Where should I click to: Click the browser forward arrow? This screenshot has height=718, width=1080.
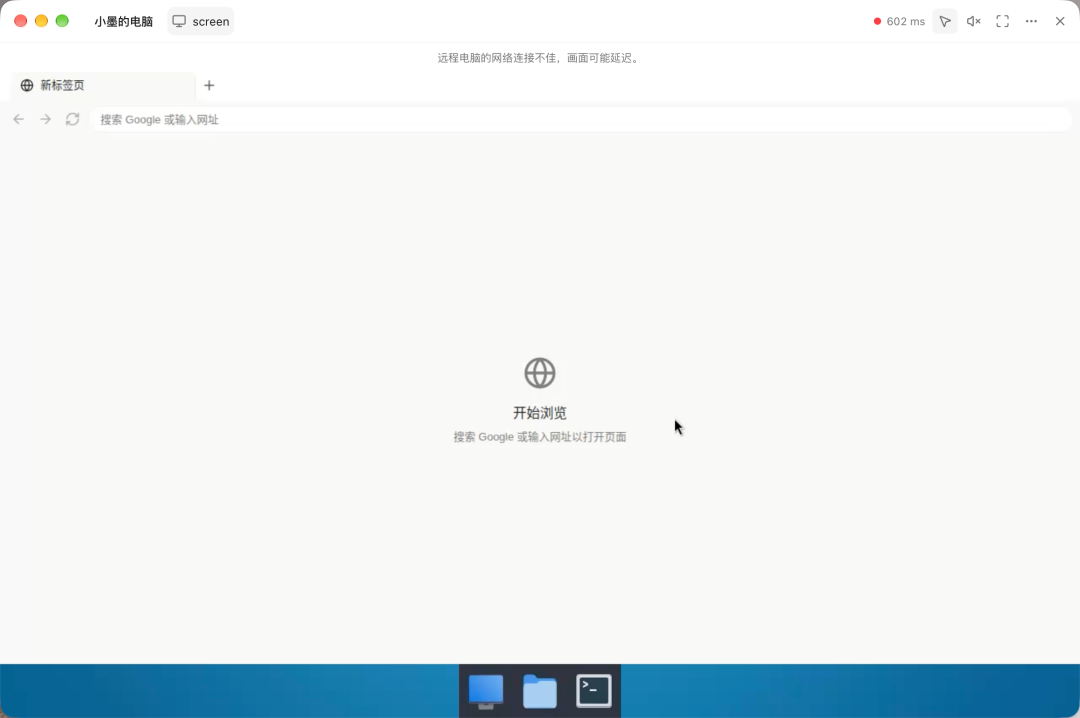click(45, 119)
